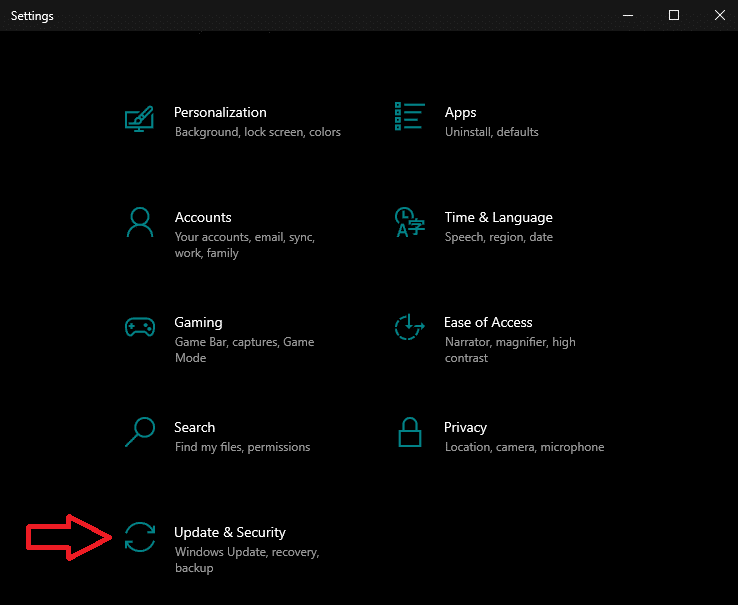Open Update & Security title text

point(230,533)
